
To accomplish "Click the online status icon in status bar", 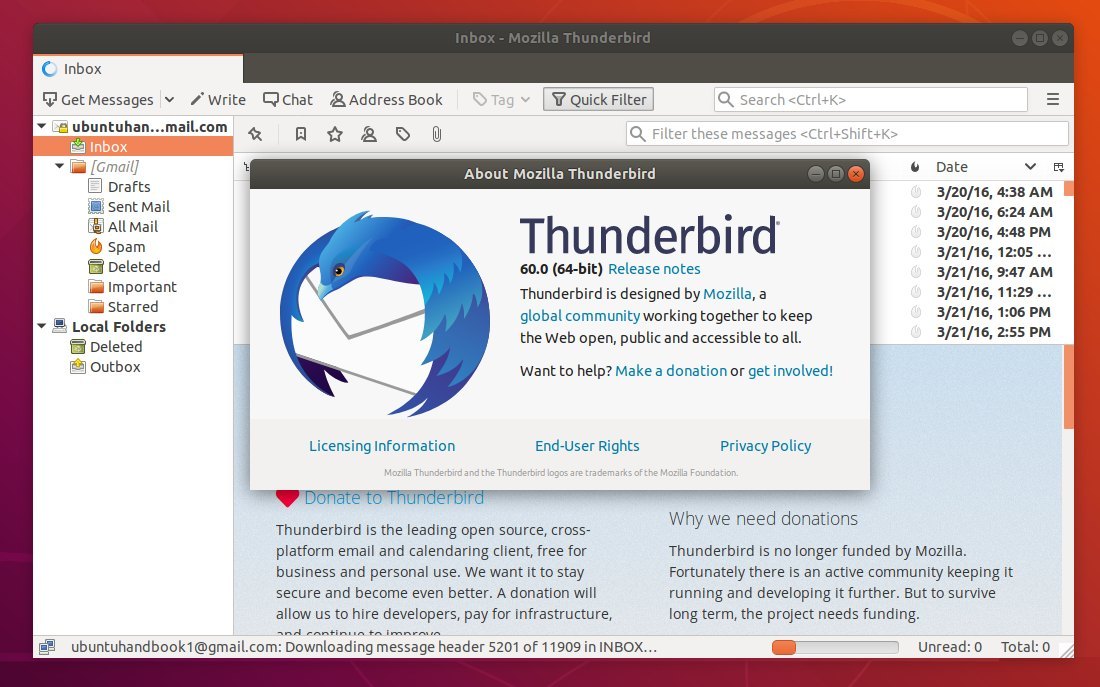I will coord(47,647).
